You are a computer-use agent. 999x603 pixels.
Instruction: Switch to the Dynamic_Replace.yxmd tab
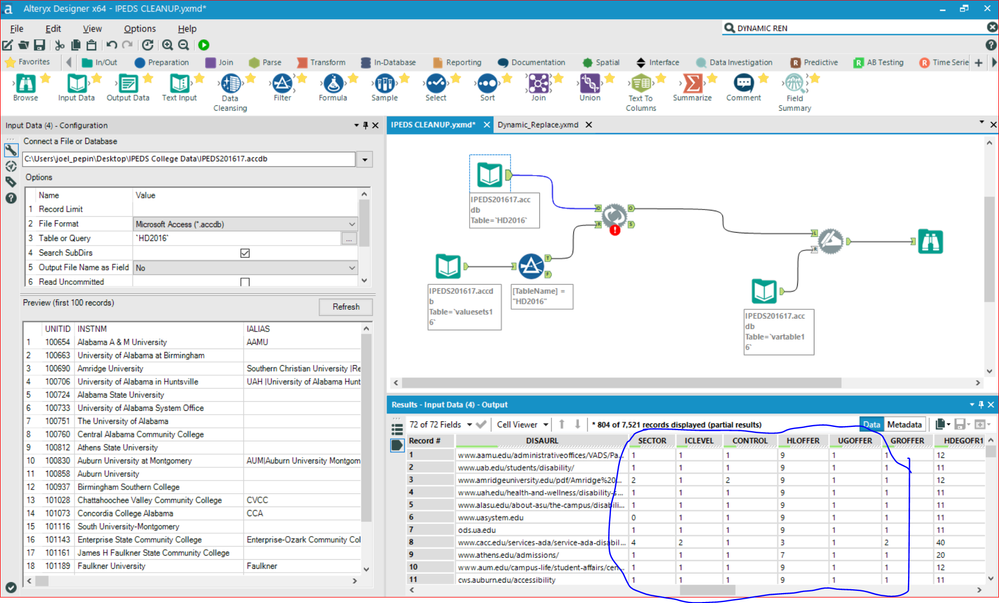click(538, 125)
